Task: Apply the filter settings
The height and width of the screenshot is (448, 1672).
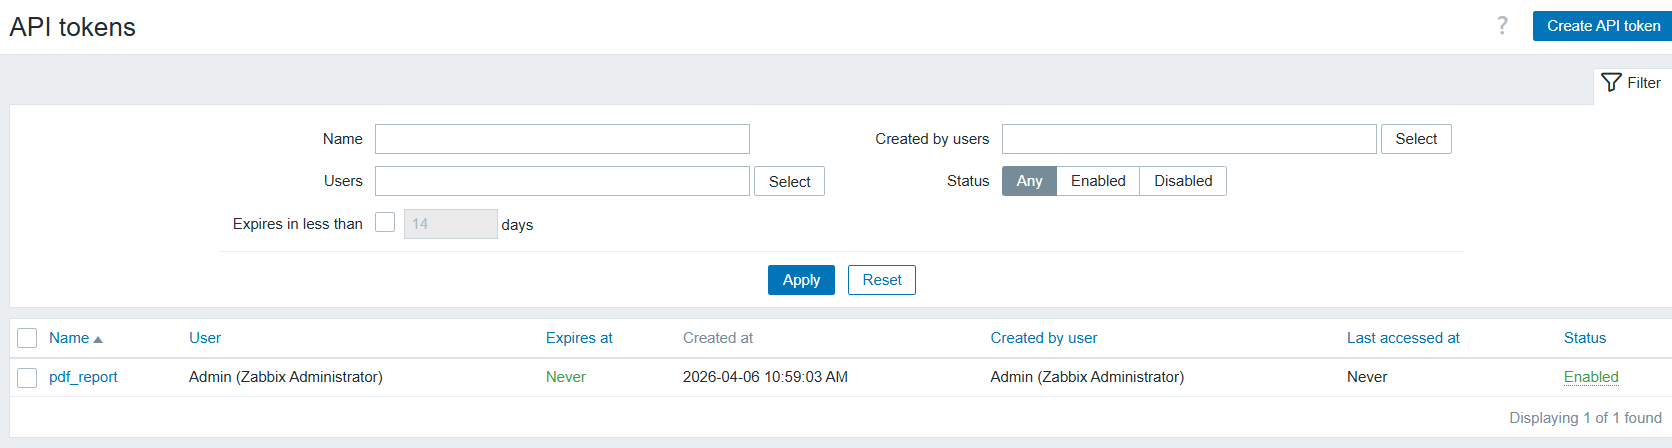Action: tap(801, 280)
